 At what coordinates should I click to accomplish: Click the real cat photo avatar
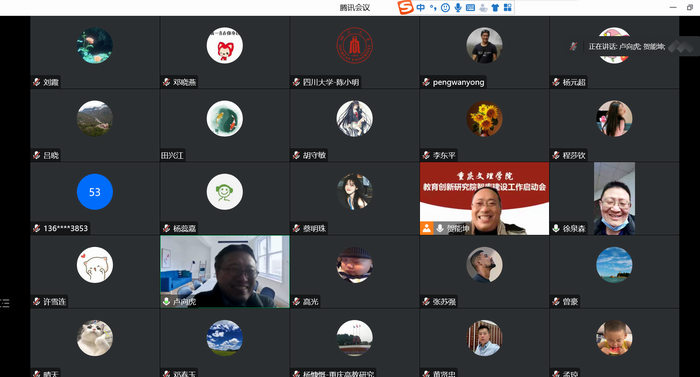point(95,338)
